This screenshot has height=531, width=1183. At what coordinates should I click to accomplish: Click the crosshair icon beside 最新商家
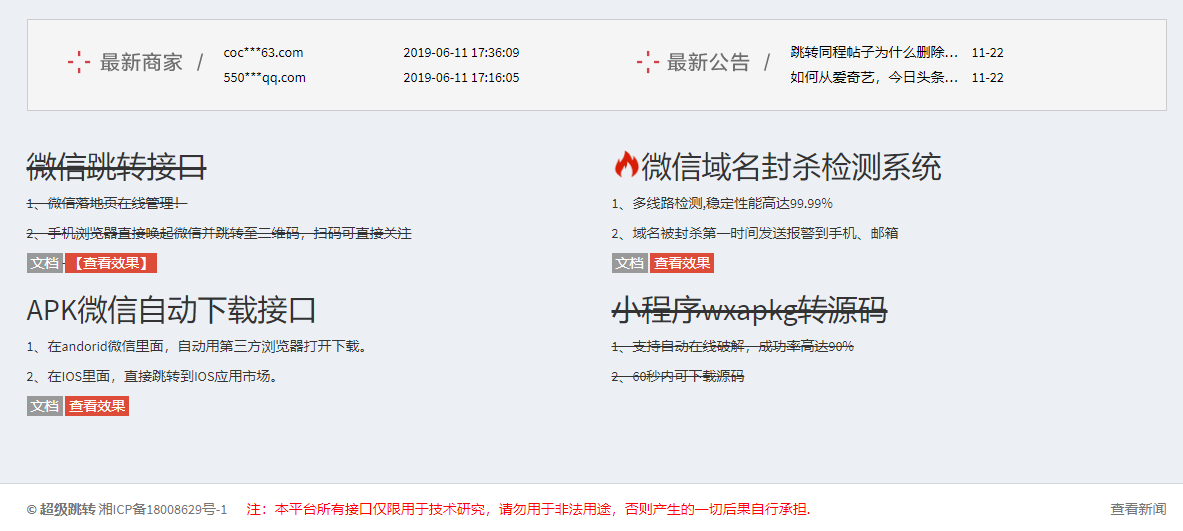point(79,63)
